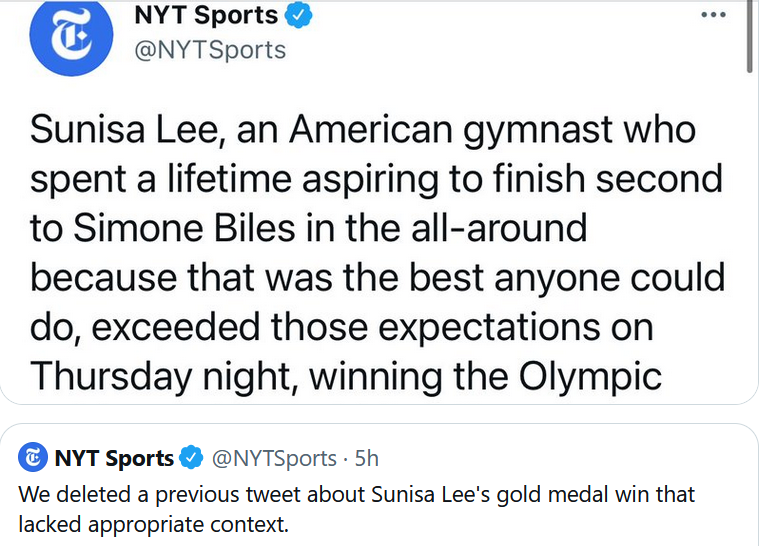Click the verified badge beside the top NYT Sports name
Screen dimensions: 764x546
(302, 16)
